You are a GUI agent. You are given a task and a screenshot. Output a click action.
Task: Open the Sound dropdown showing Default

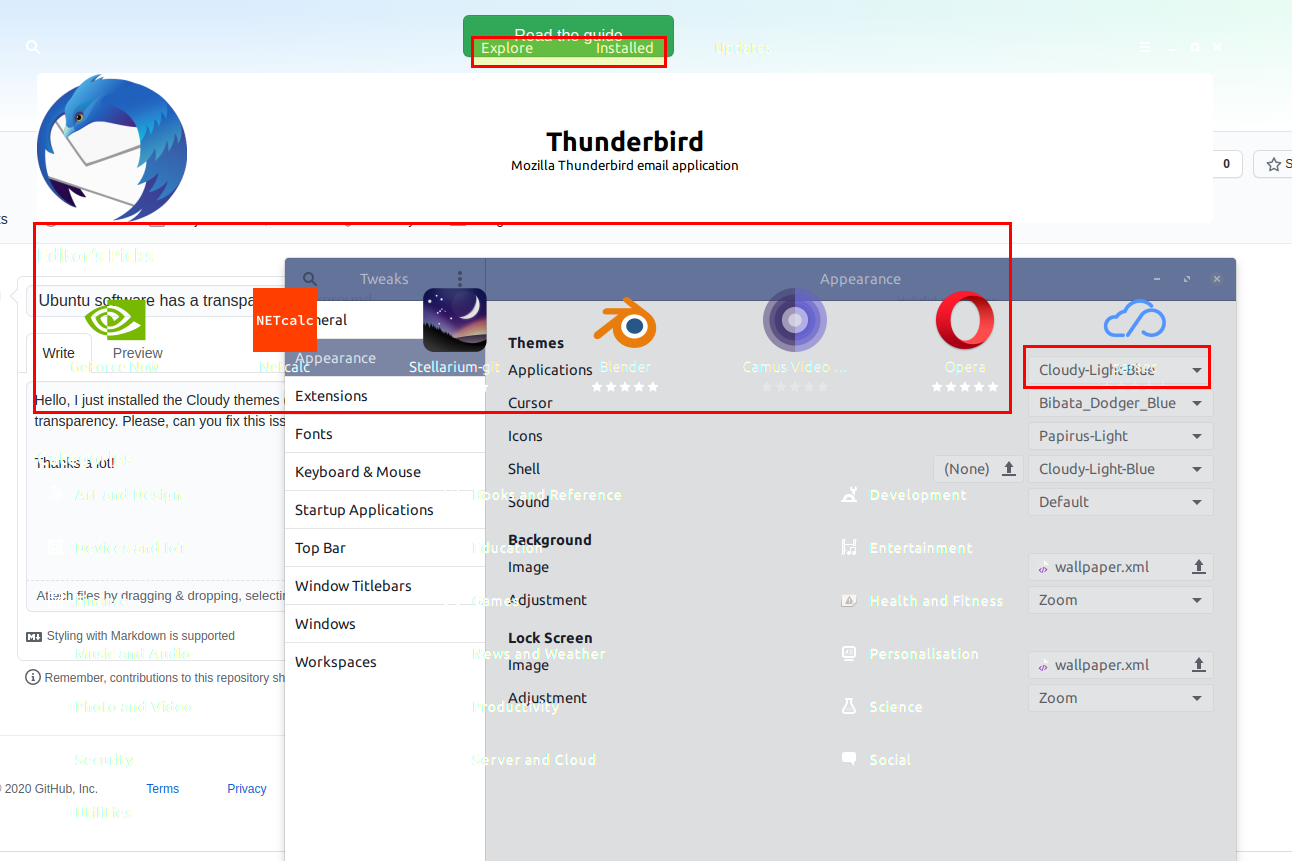coord(1120,502)
